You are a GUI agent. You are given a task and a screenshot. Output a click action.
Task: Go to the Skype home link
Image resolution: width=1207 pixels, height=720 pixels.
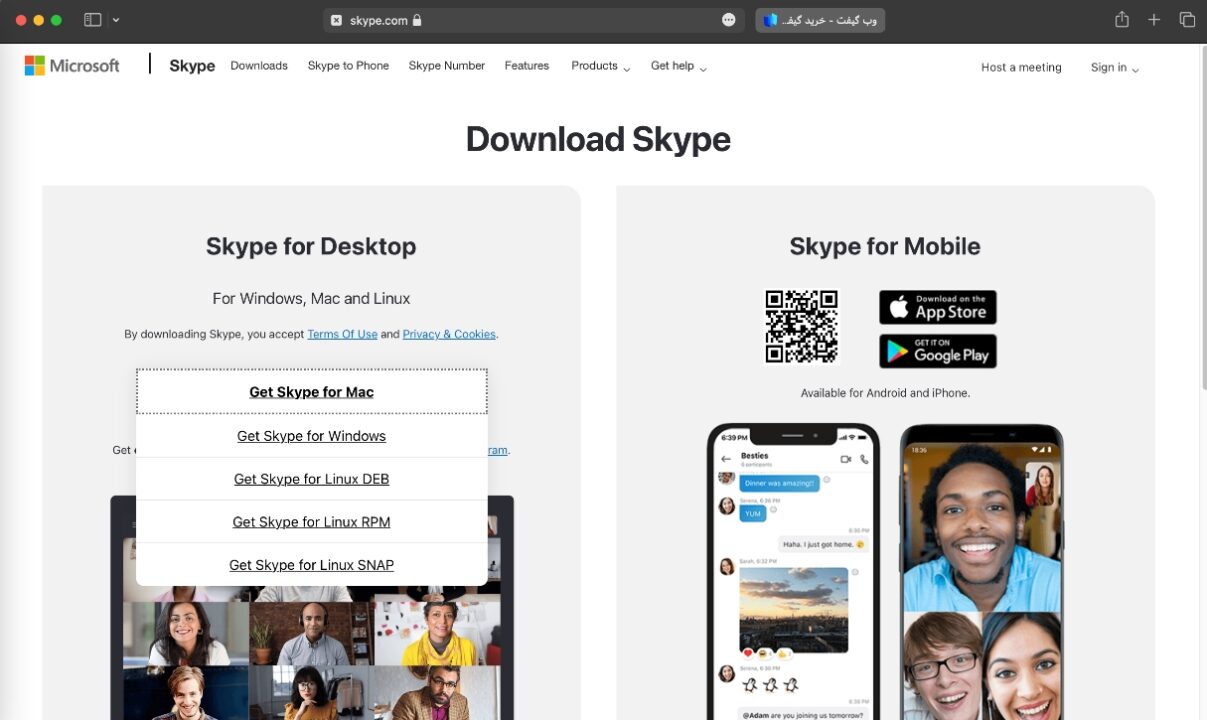click(192, 66)
